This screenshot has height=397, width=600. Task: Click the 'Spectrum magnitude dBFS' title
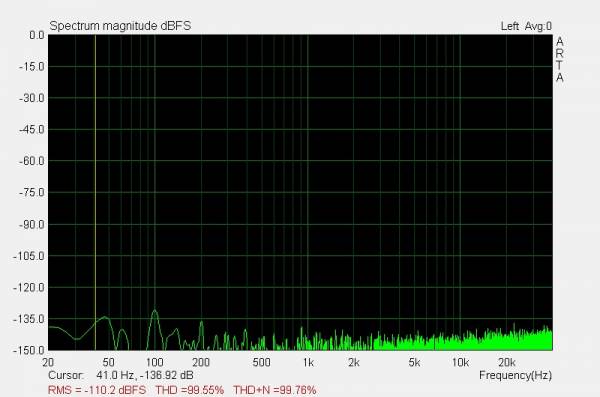coord(120,26)
